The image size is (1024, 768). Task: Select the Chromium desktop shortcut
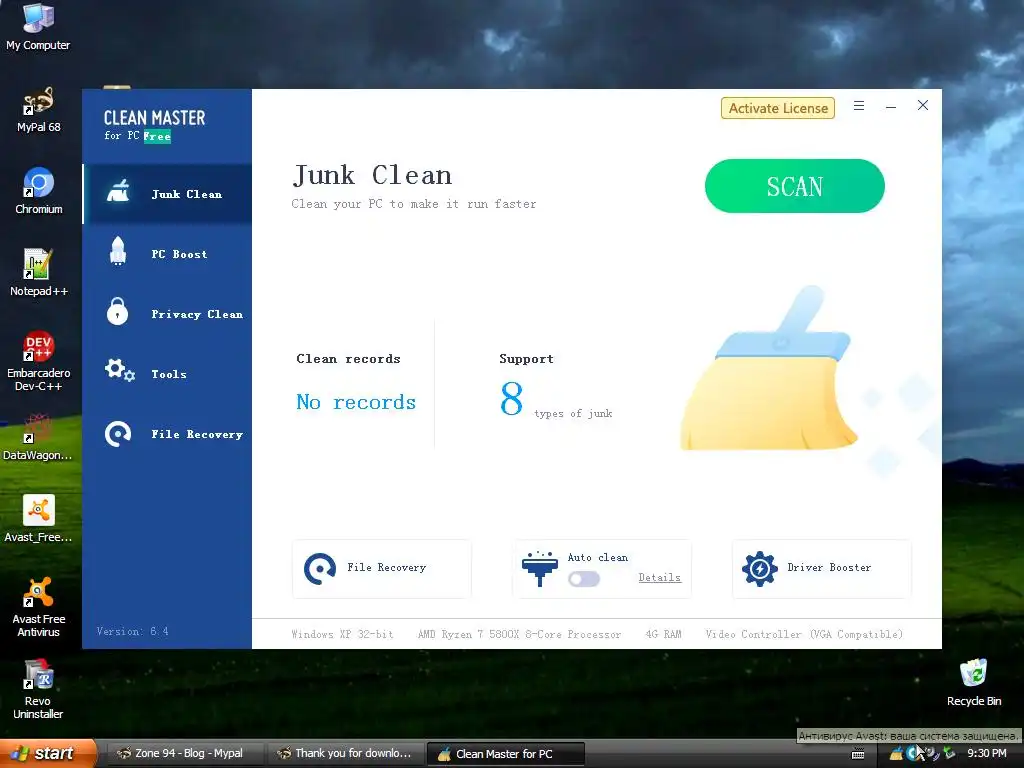39,191
